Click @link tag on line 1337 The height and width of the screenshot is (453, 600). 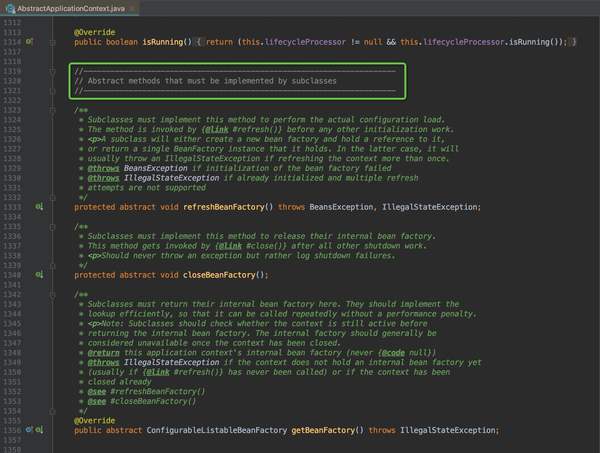[x=230, y=246]
